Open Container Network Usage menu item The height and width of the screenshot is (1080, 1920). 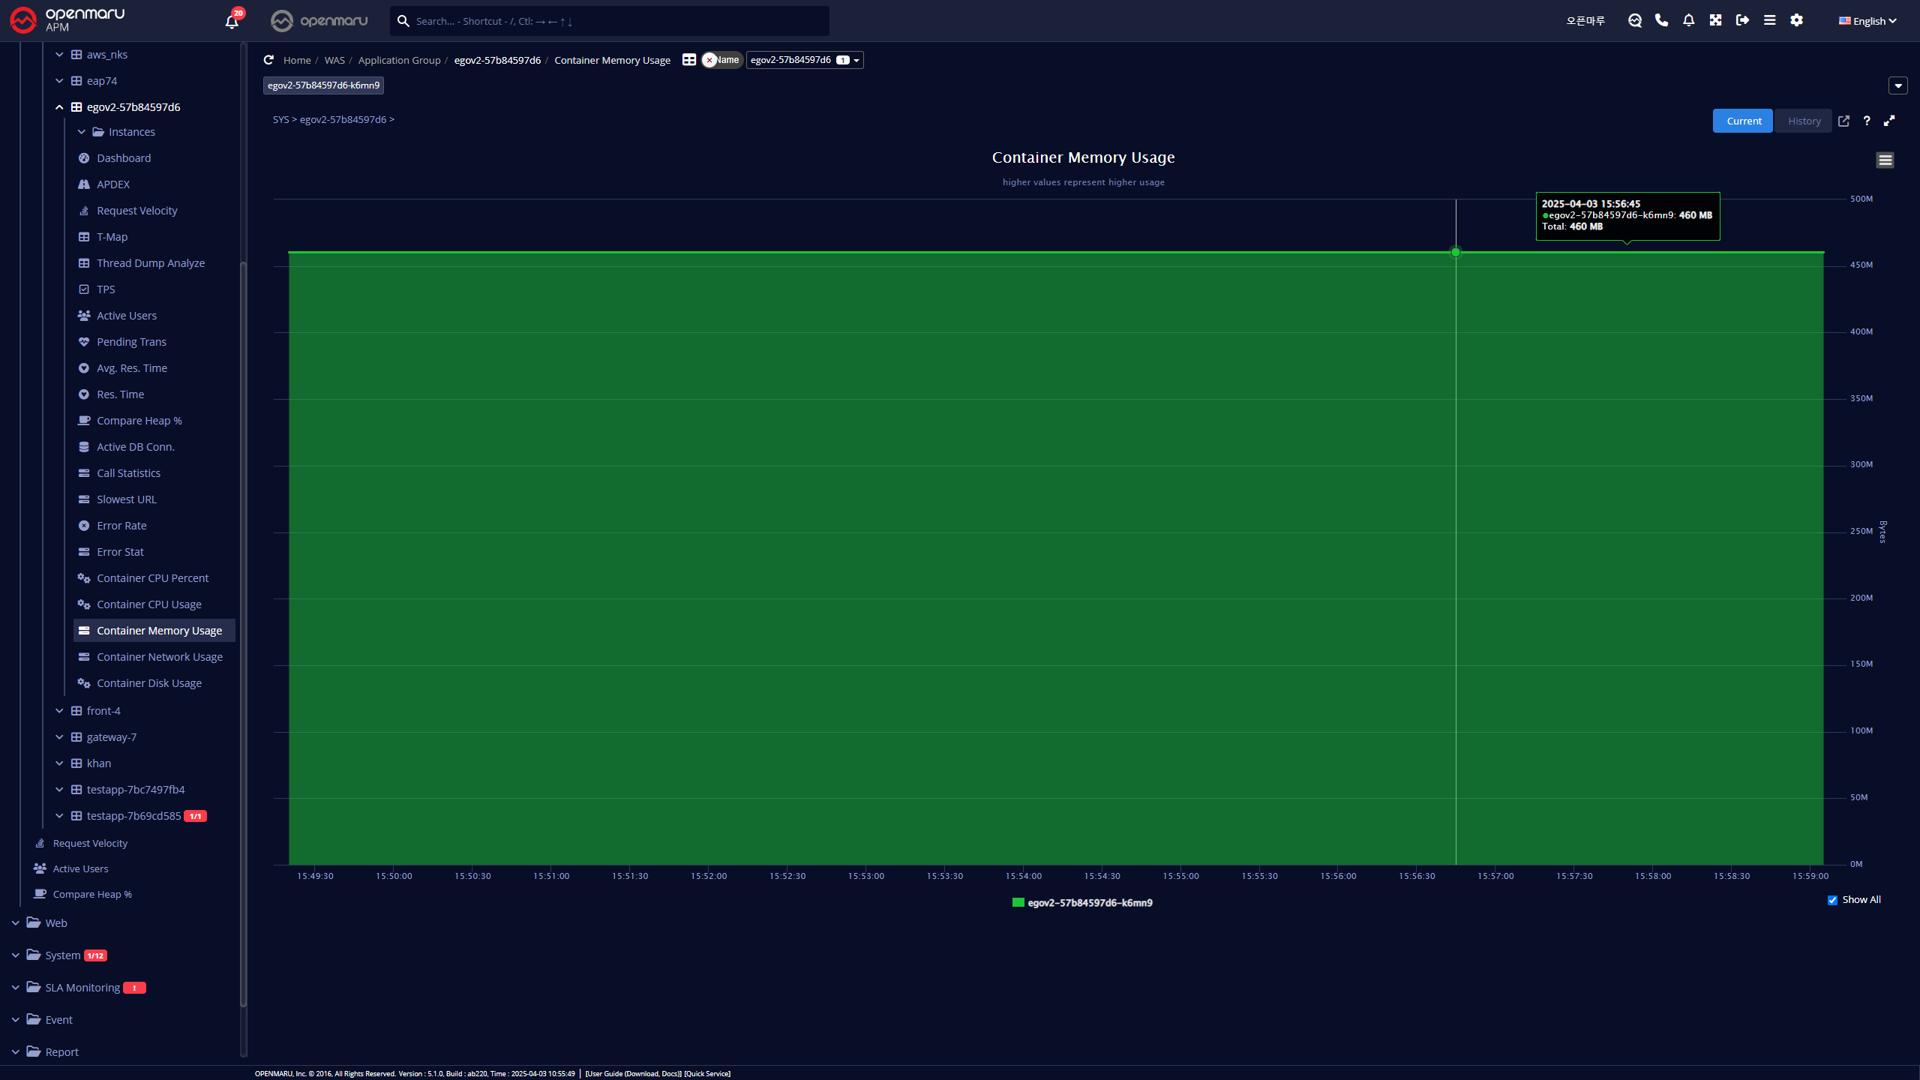point(159,657)
